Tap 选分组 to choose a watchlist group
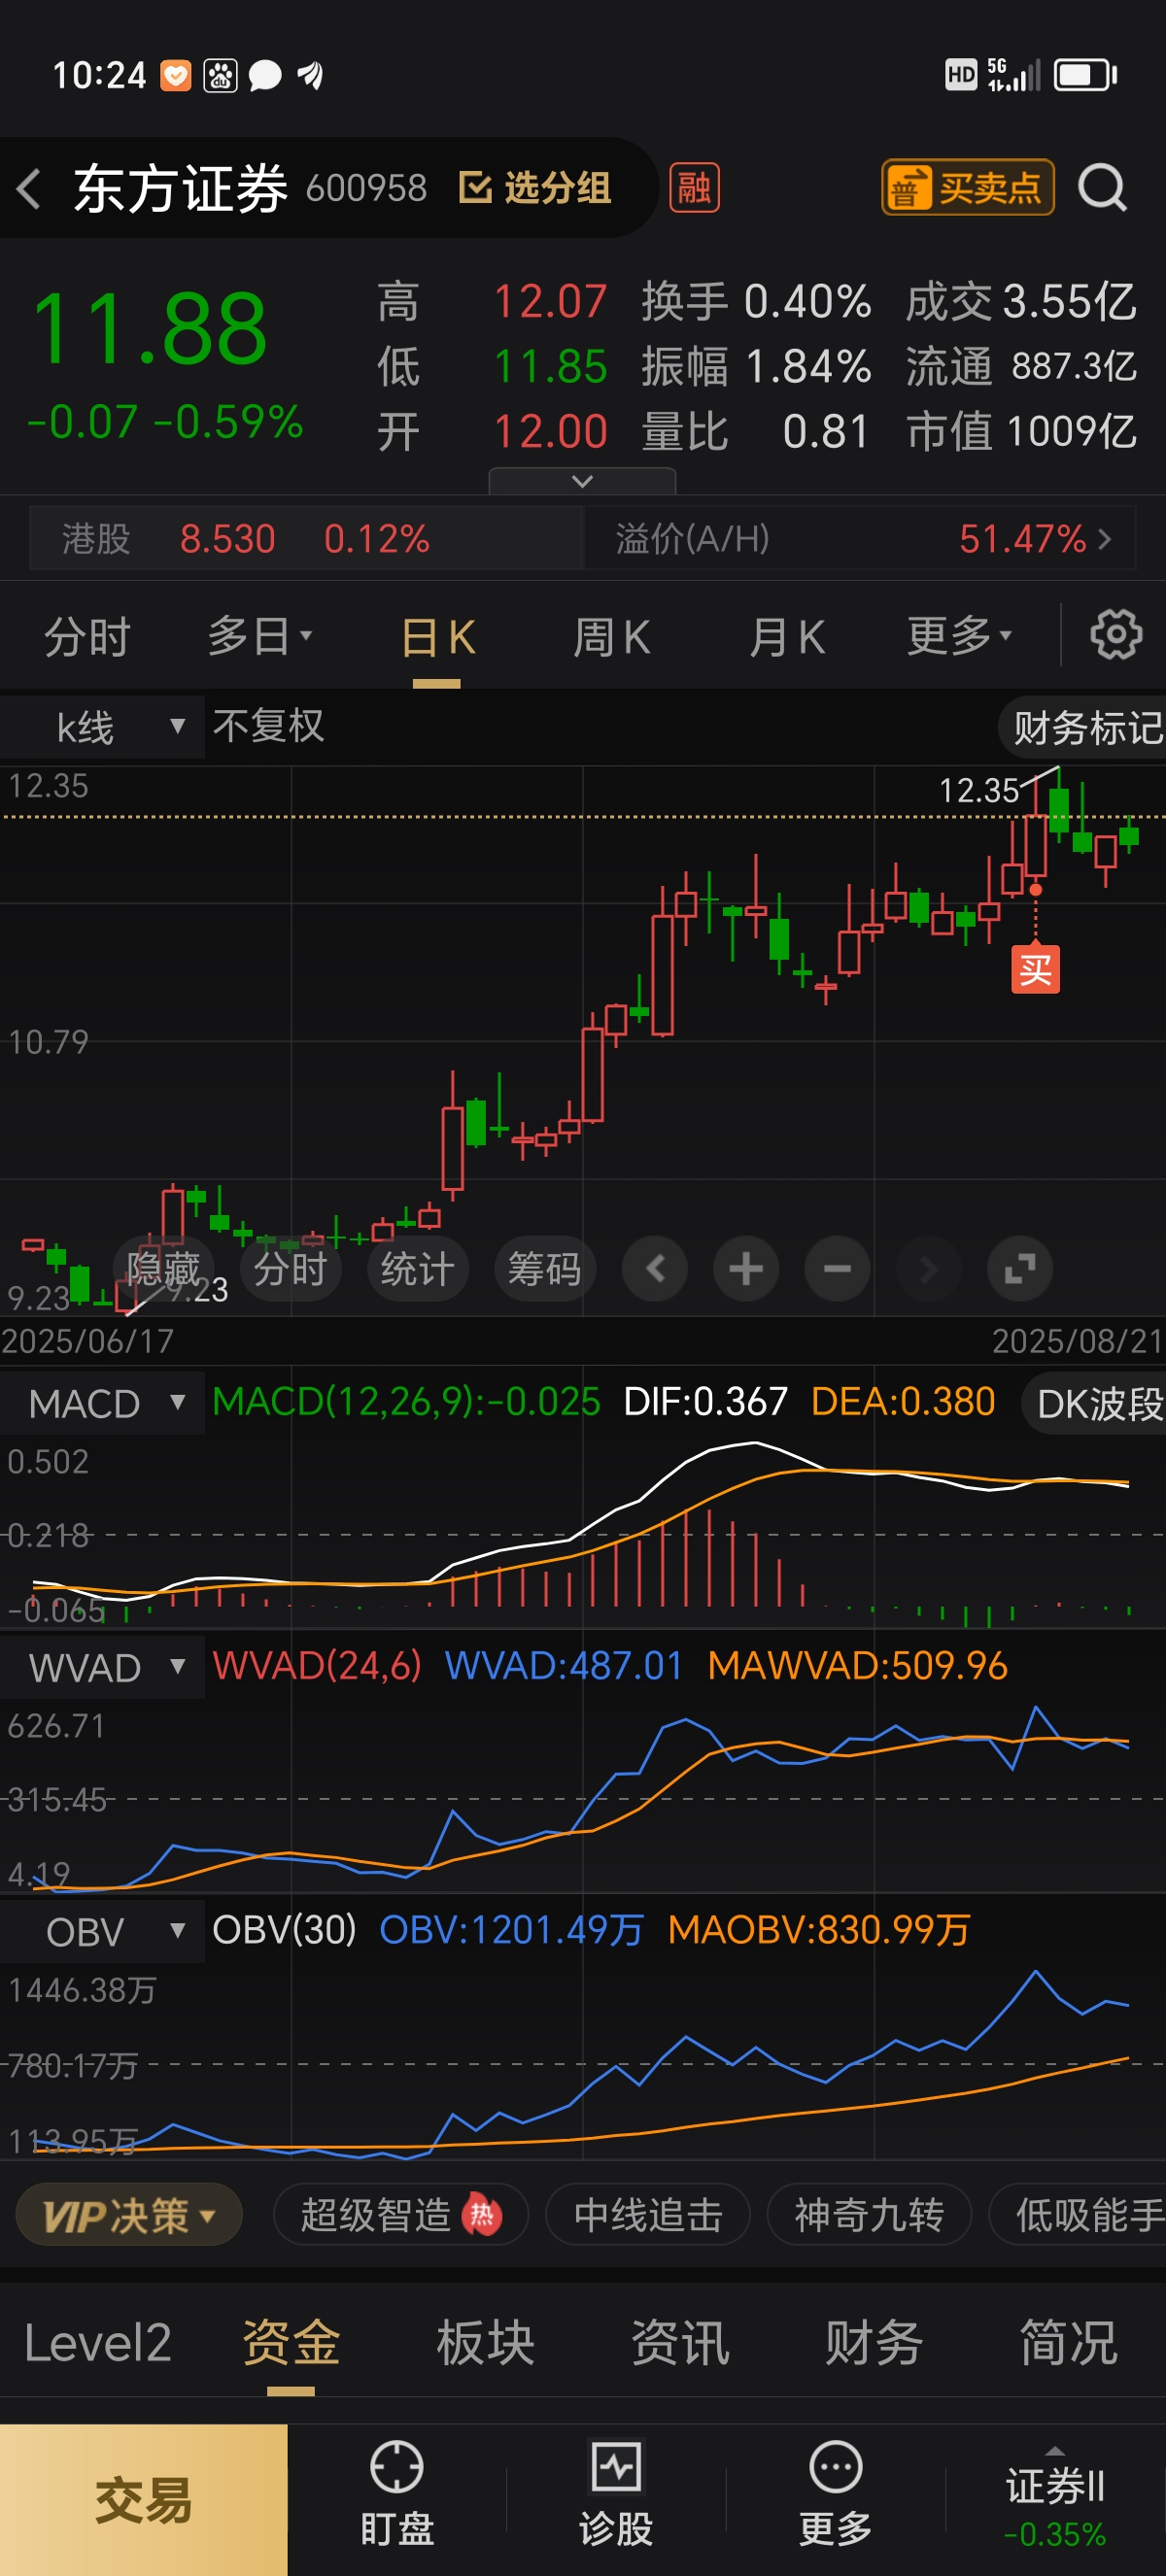 (535, 187)
